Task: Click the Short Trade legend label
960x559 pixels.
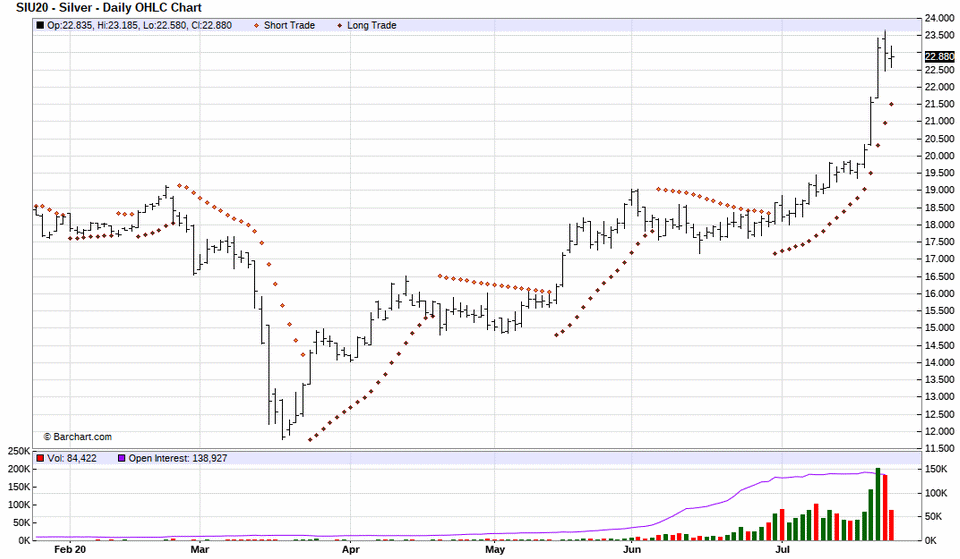Action: 289,25
